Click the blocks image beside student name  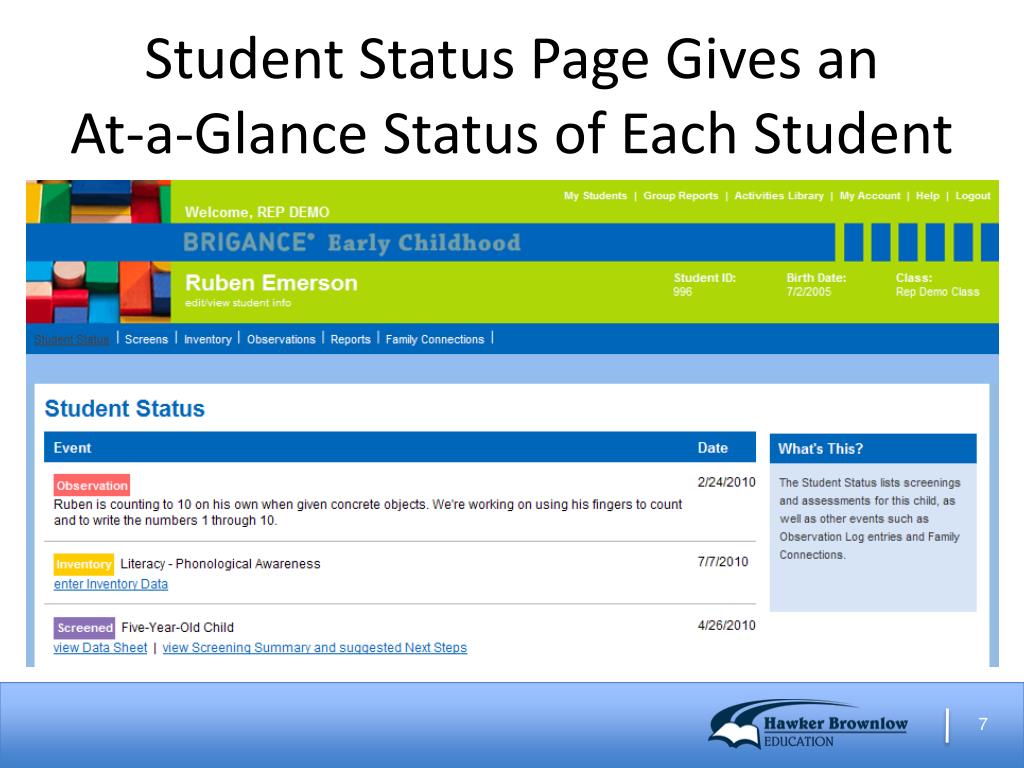[99, 292]
